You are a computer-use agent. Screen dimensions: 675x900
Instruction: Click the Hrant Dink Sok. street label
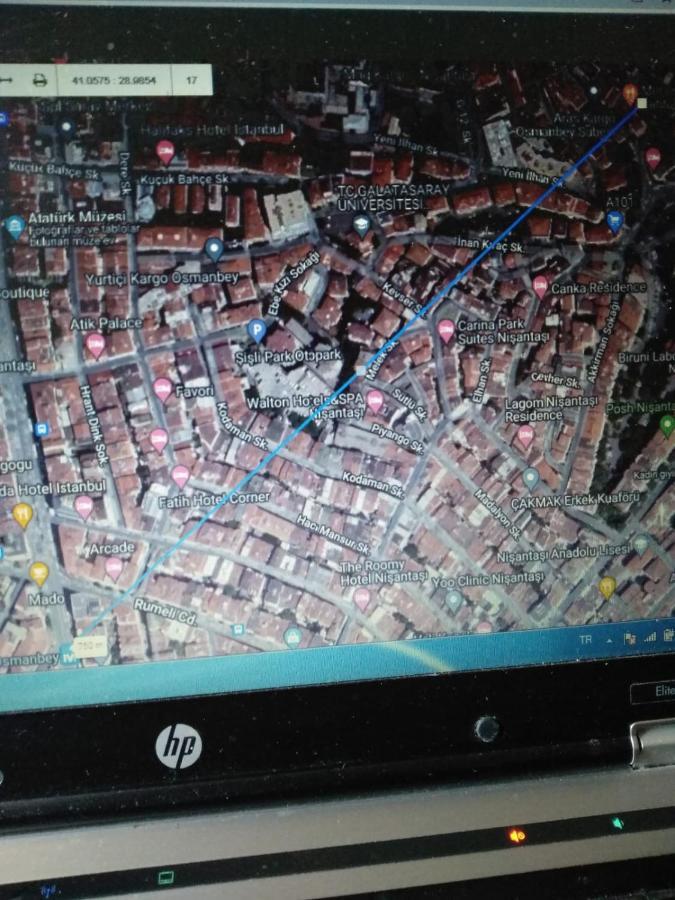point(94,425)
